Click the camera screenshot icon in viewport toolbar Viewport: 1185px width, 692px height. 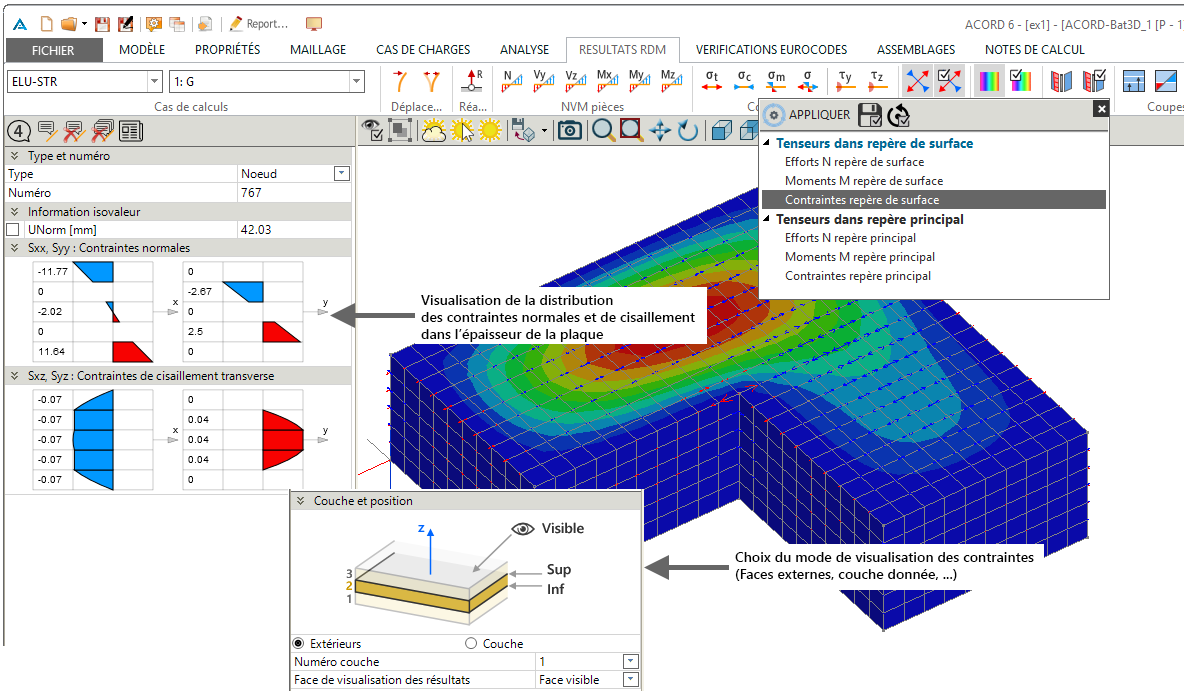(x=569, y=131)
